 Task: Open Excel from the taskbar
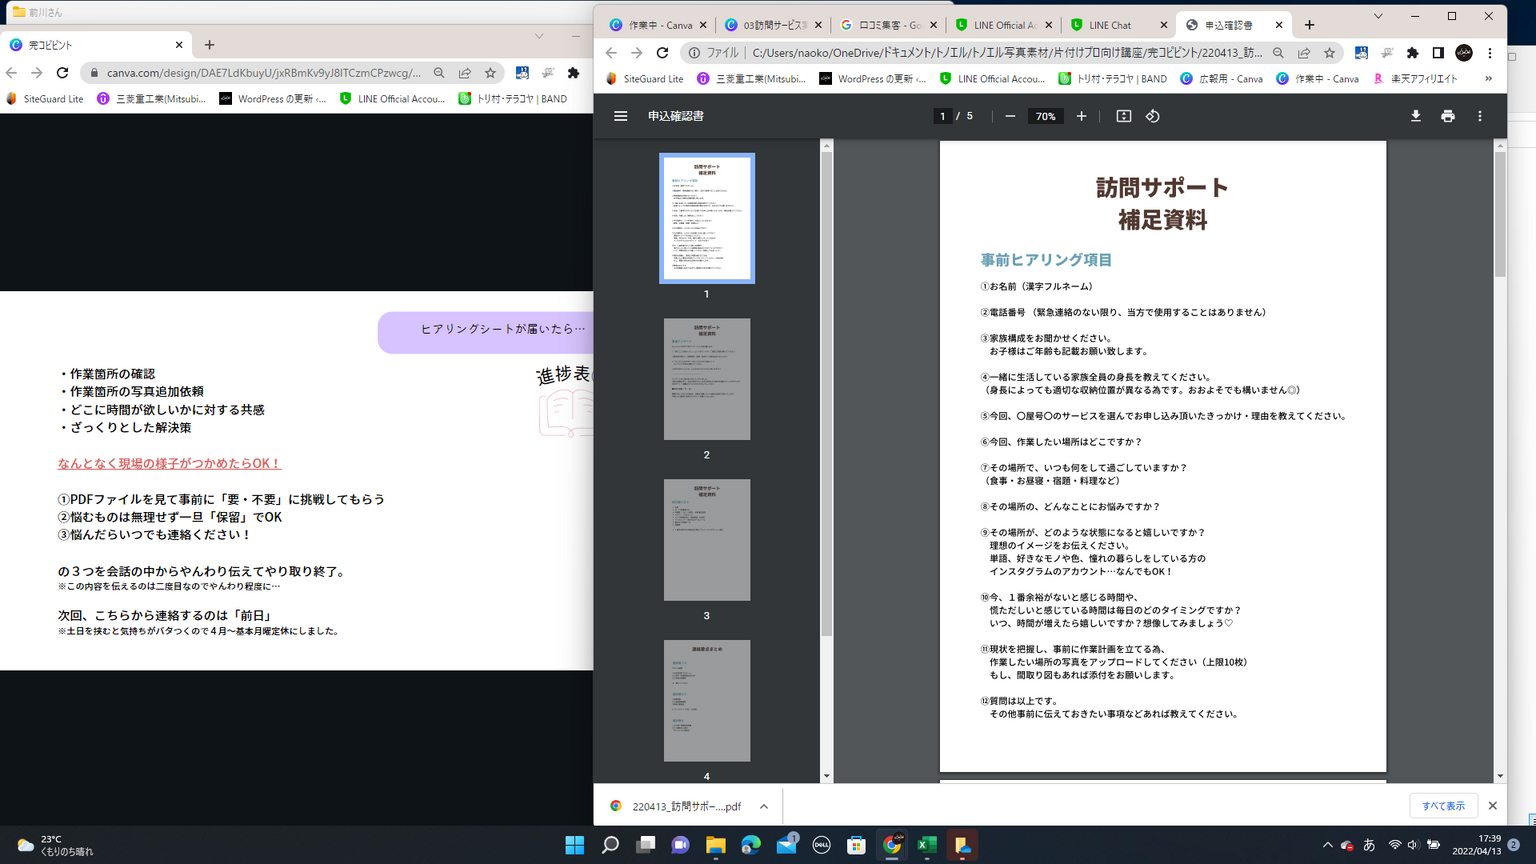click(x=927, y=845)
